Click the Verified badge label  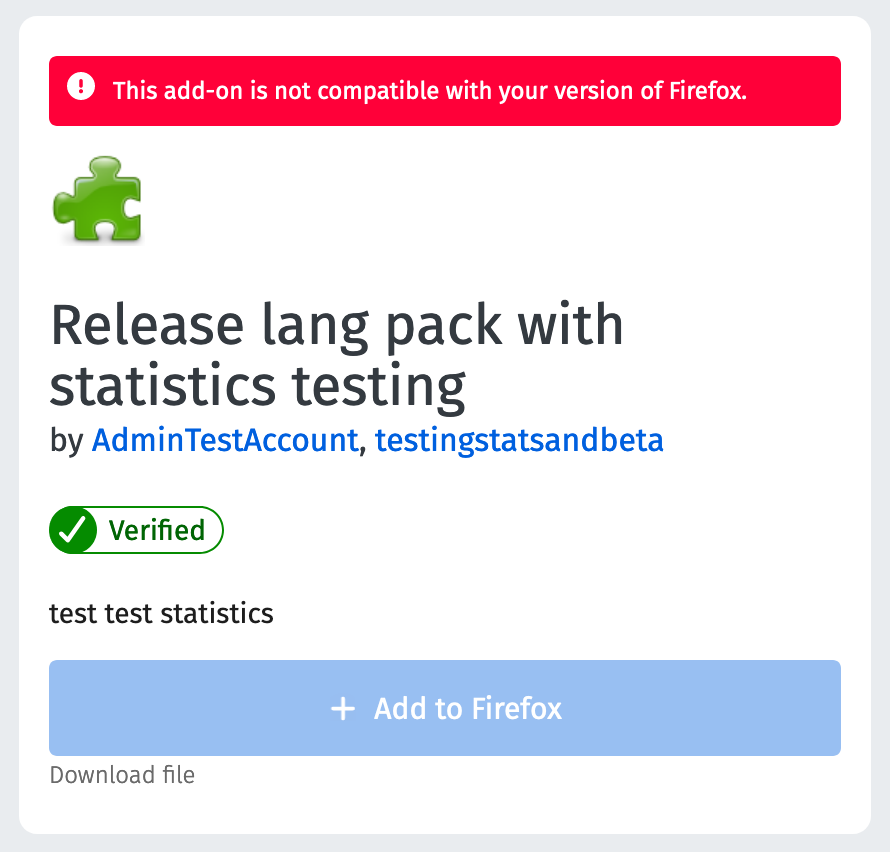(x=136, y=530)
